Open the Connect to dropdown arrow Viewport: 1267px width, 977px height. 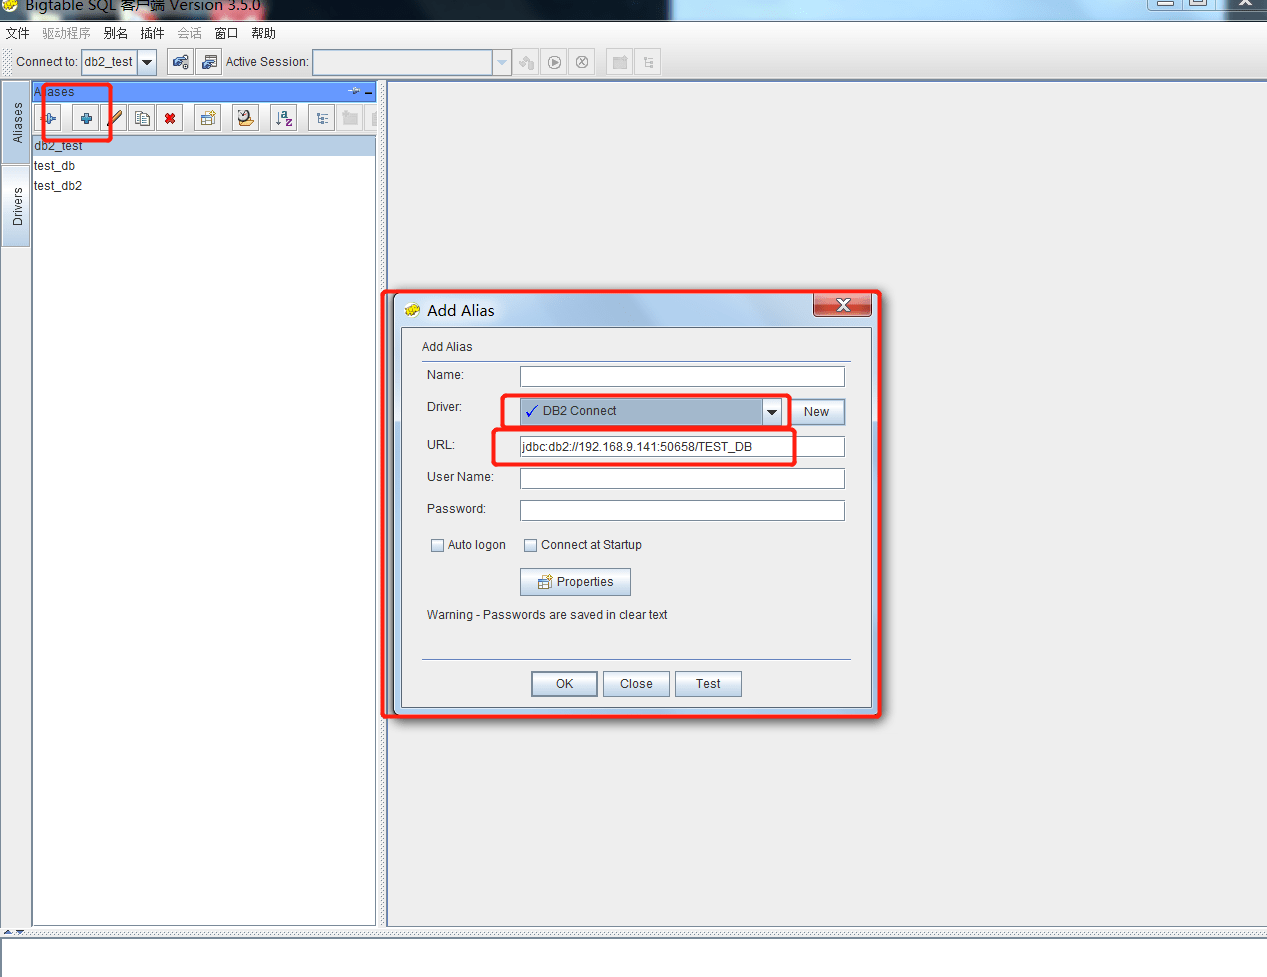coord(147,62)
